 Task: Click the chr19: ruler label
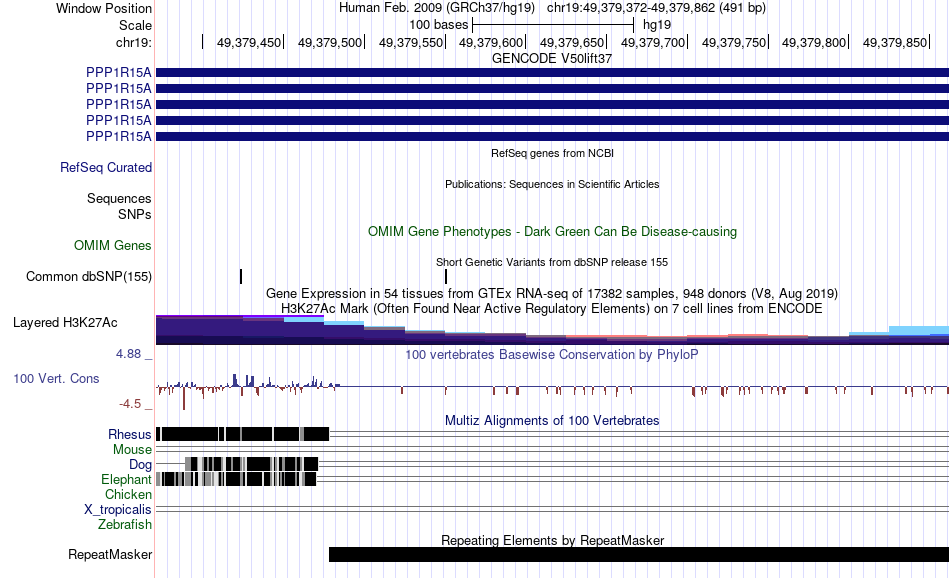pyautogui.click(x=133, y=42)
